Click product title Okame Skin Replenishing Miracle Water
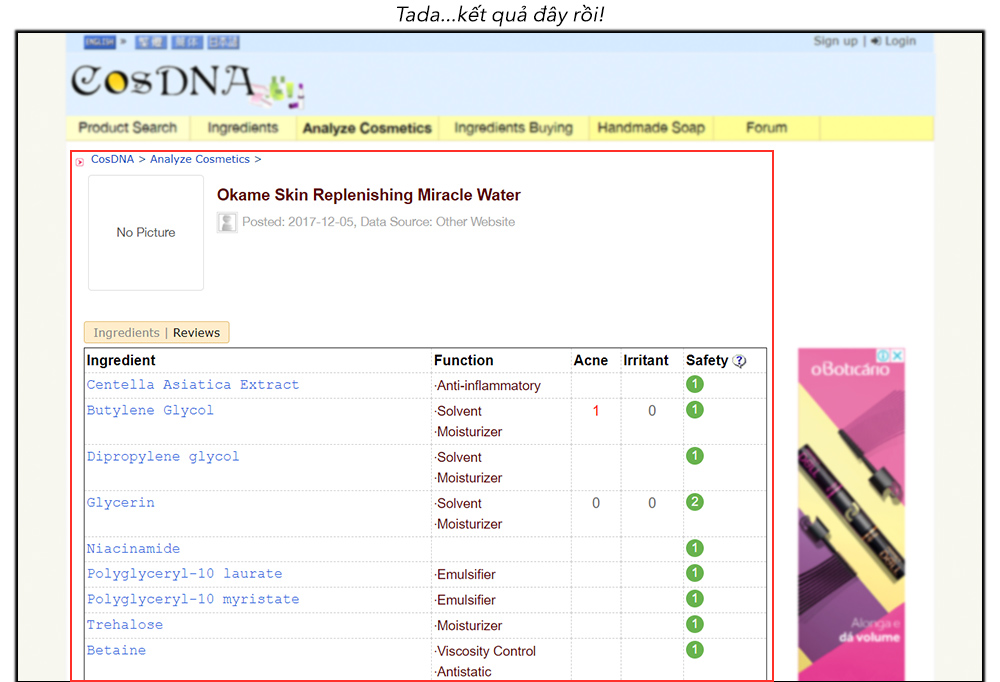1000x682 pixels. 369,195
